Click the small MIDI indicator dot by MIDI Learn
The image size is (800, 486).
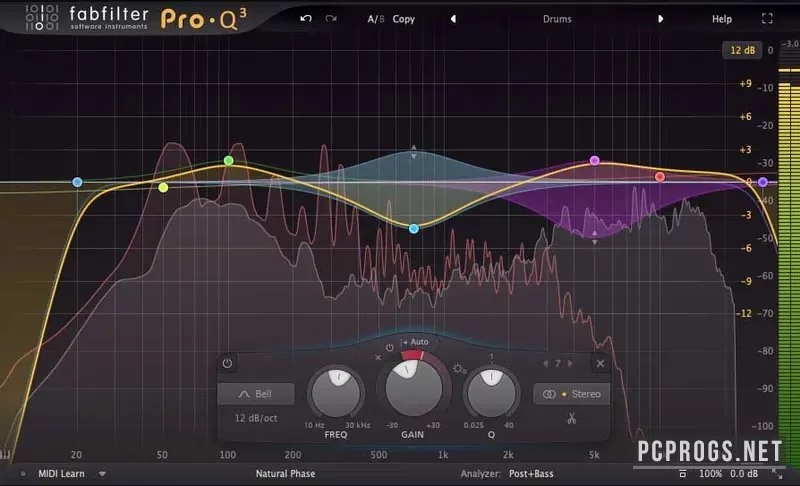(23, 474)
